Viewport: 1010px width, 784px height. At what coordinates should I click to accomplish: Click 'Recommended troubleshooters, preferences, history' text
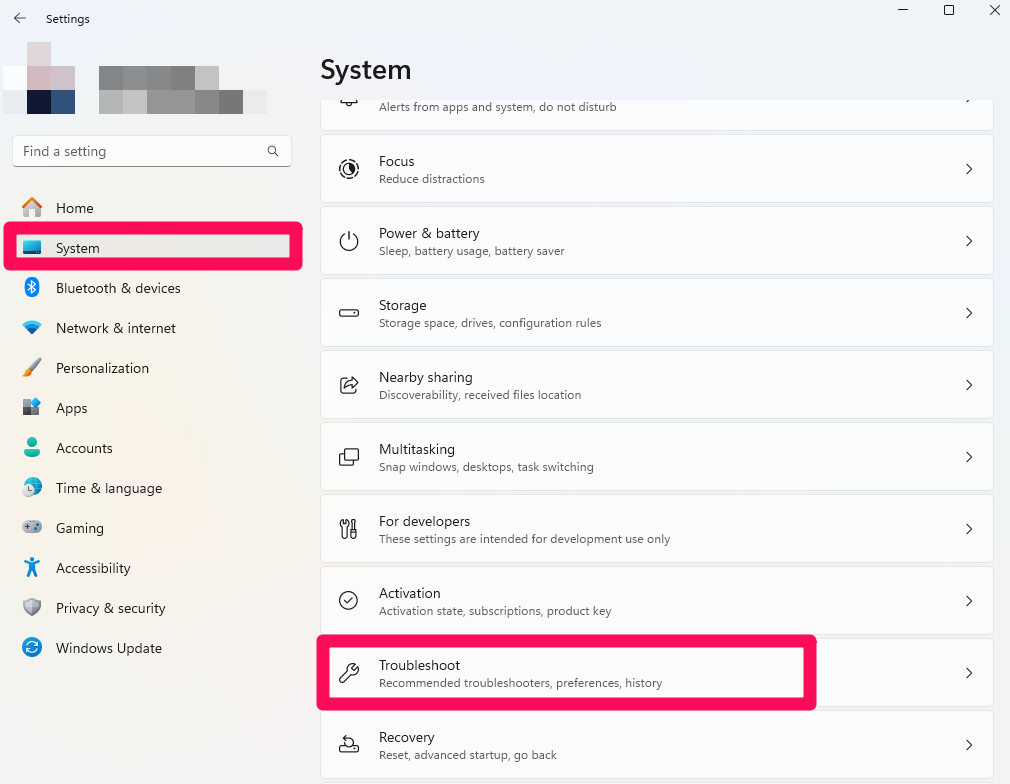coord(520,683)
